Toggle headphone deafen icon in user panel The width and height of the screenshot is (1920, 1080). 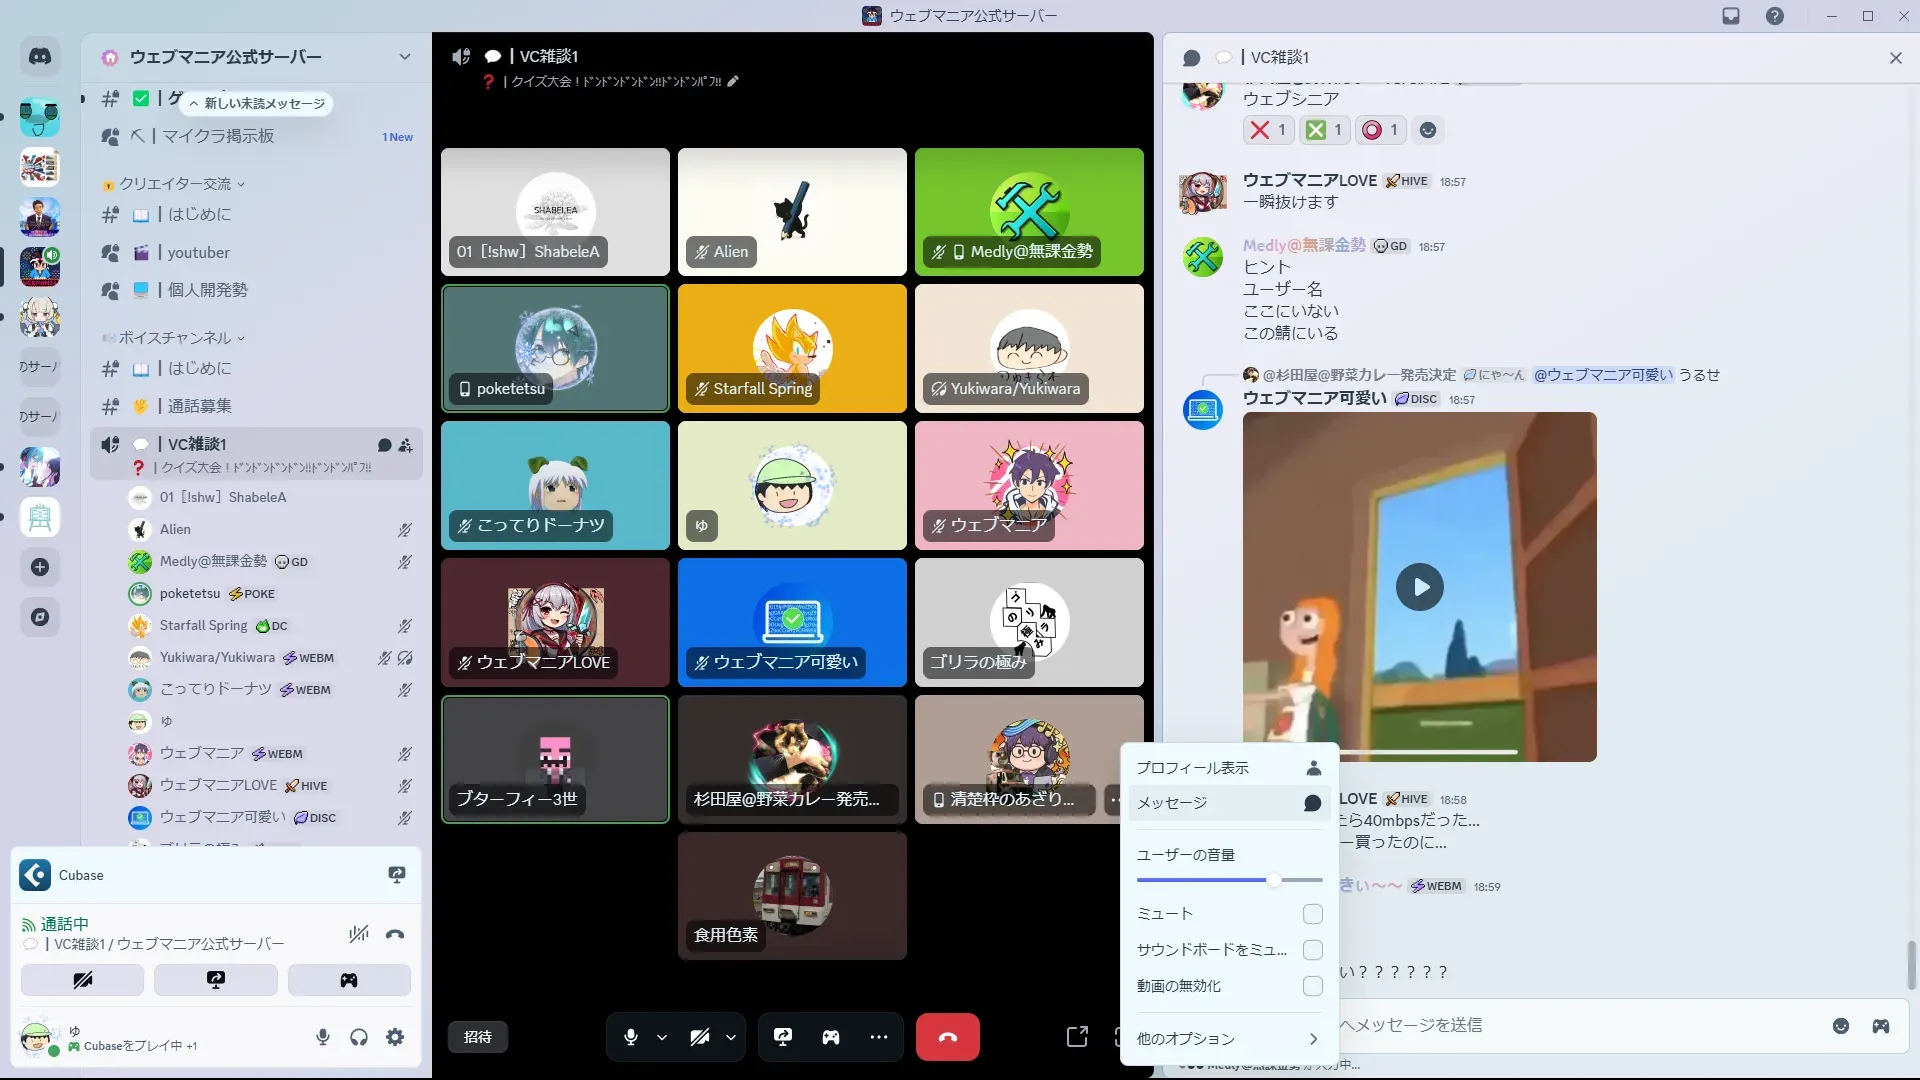[359, 1037]
